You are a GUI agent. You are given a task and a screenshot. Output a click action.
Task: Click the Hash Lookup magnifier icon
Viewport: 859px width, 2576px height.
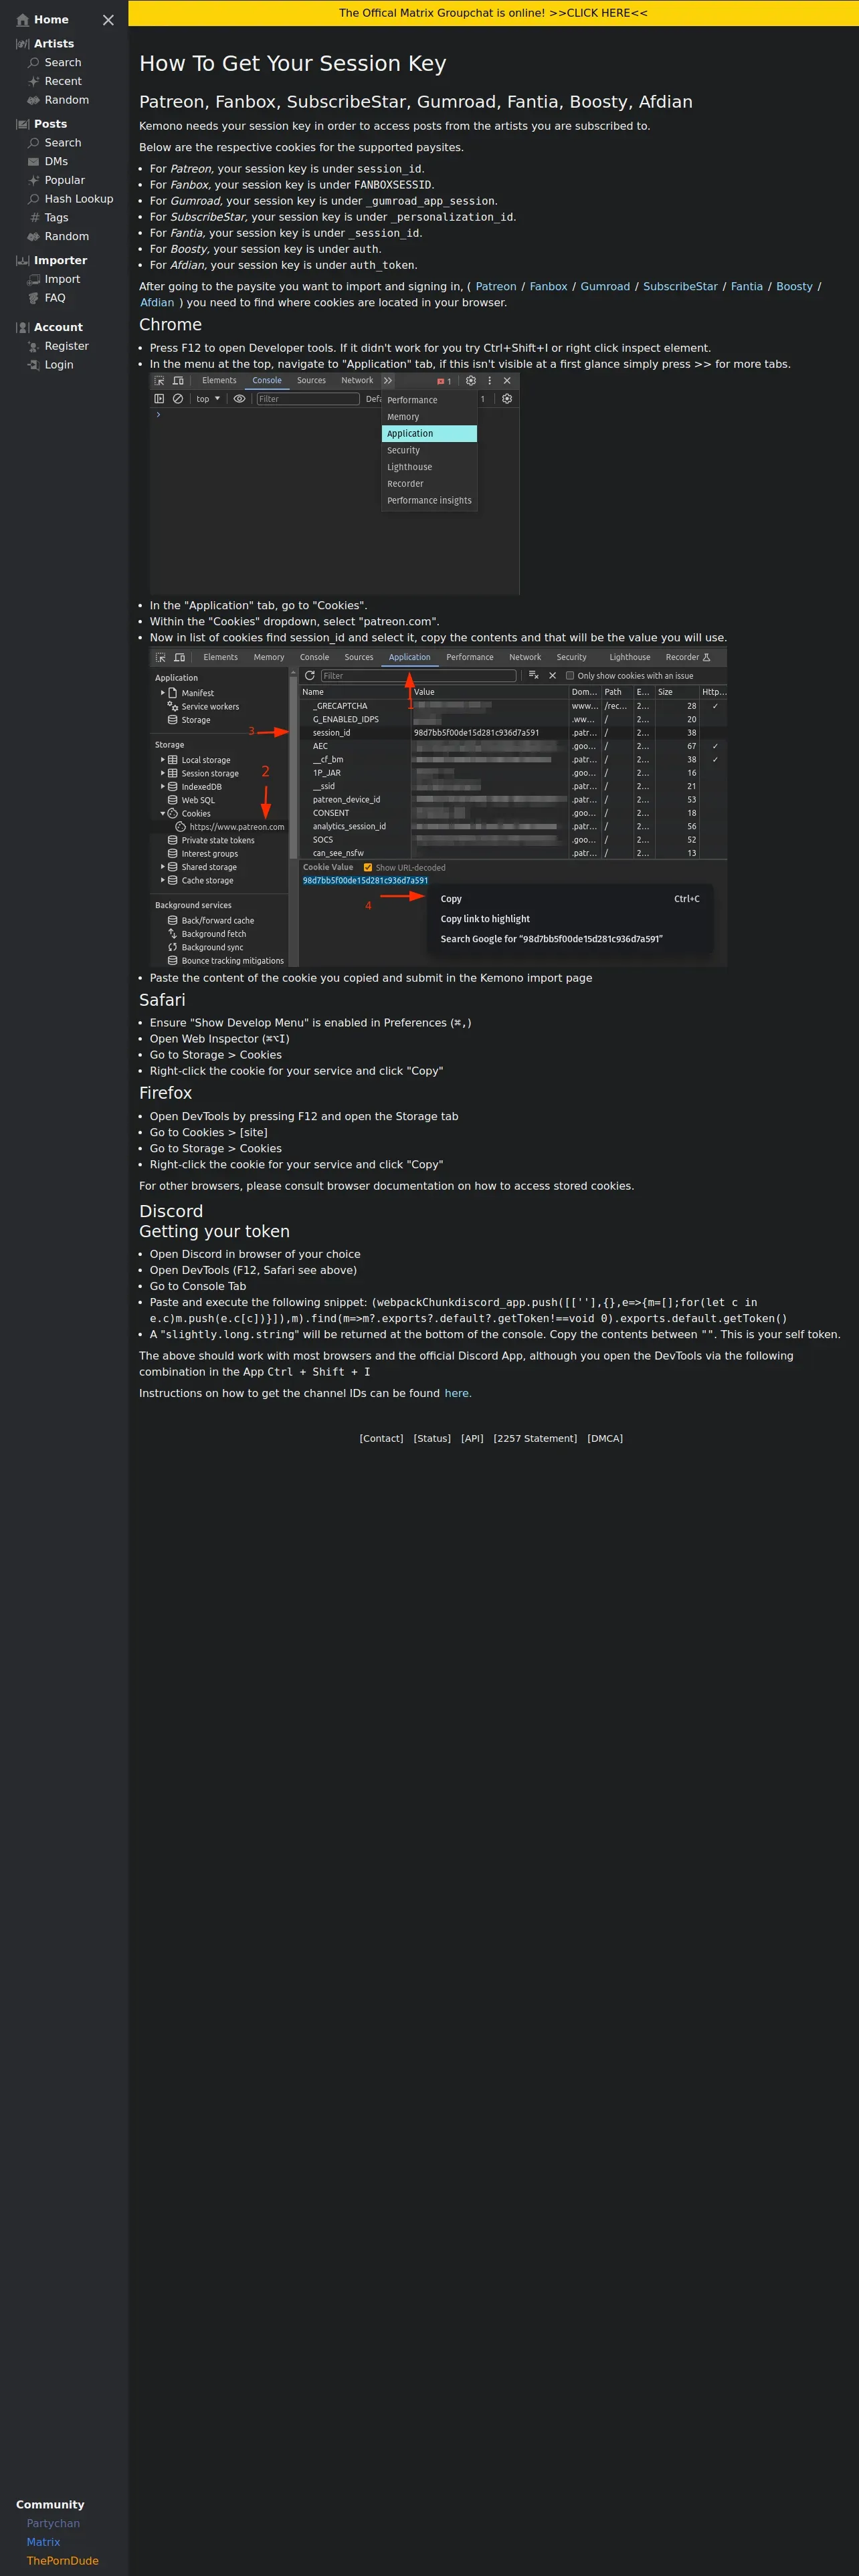34,199
